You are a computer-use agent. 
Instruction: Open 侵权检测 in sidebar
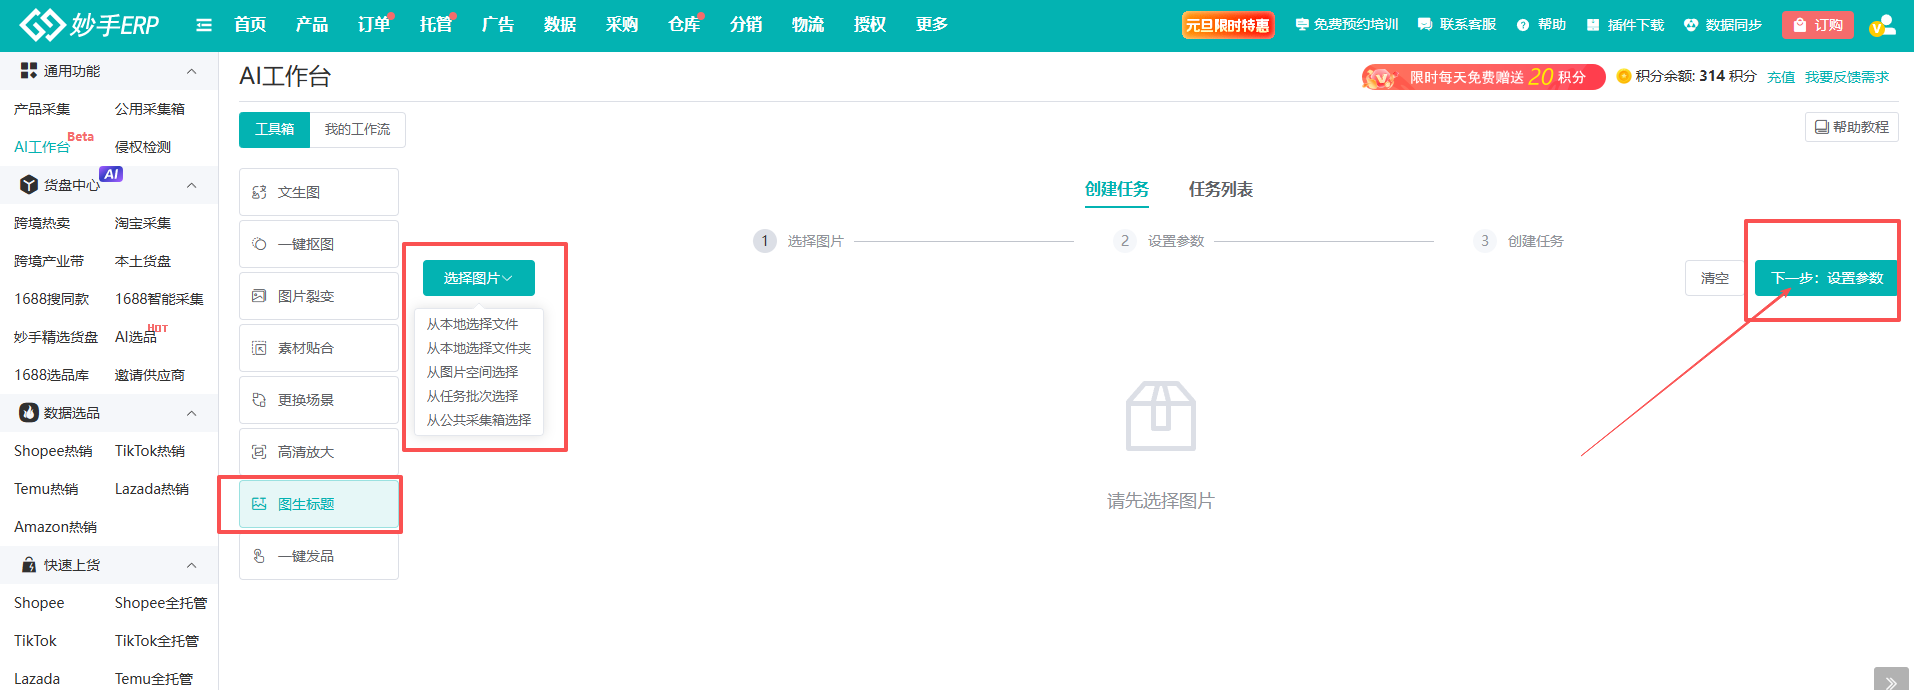click(x=143, y=147)
